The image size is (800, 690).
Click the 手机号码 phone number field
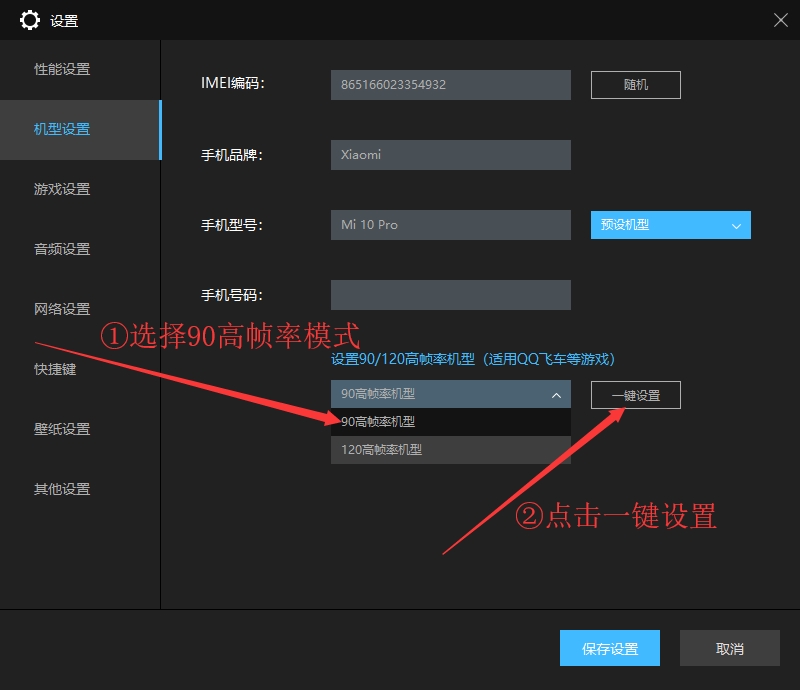450,295
